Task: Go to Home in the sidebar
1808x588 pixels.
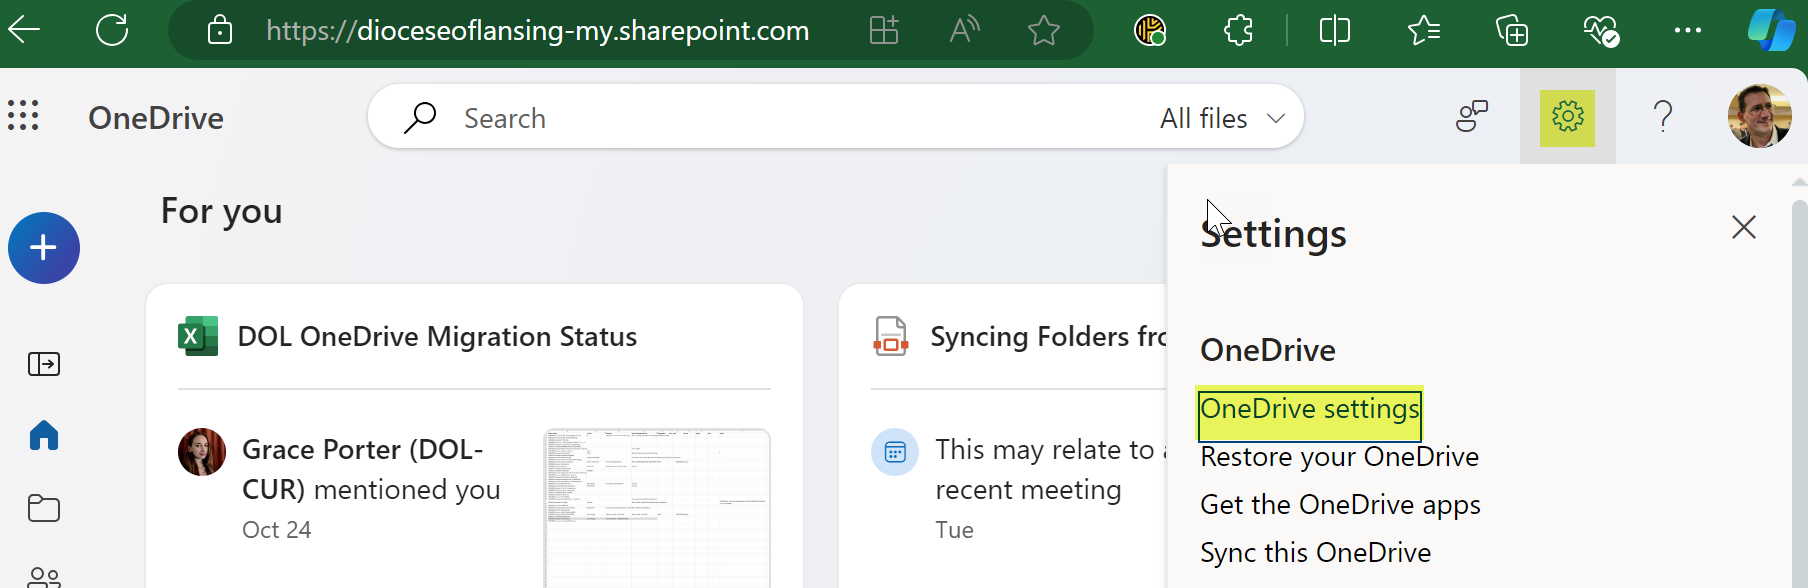Action: [44, 435]
